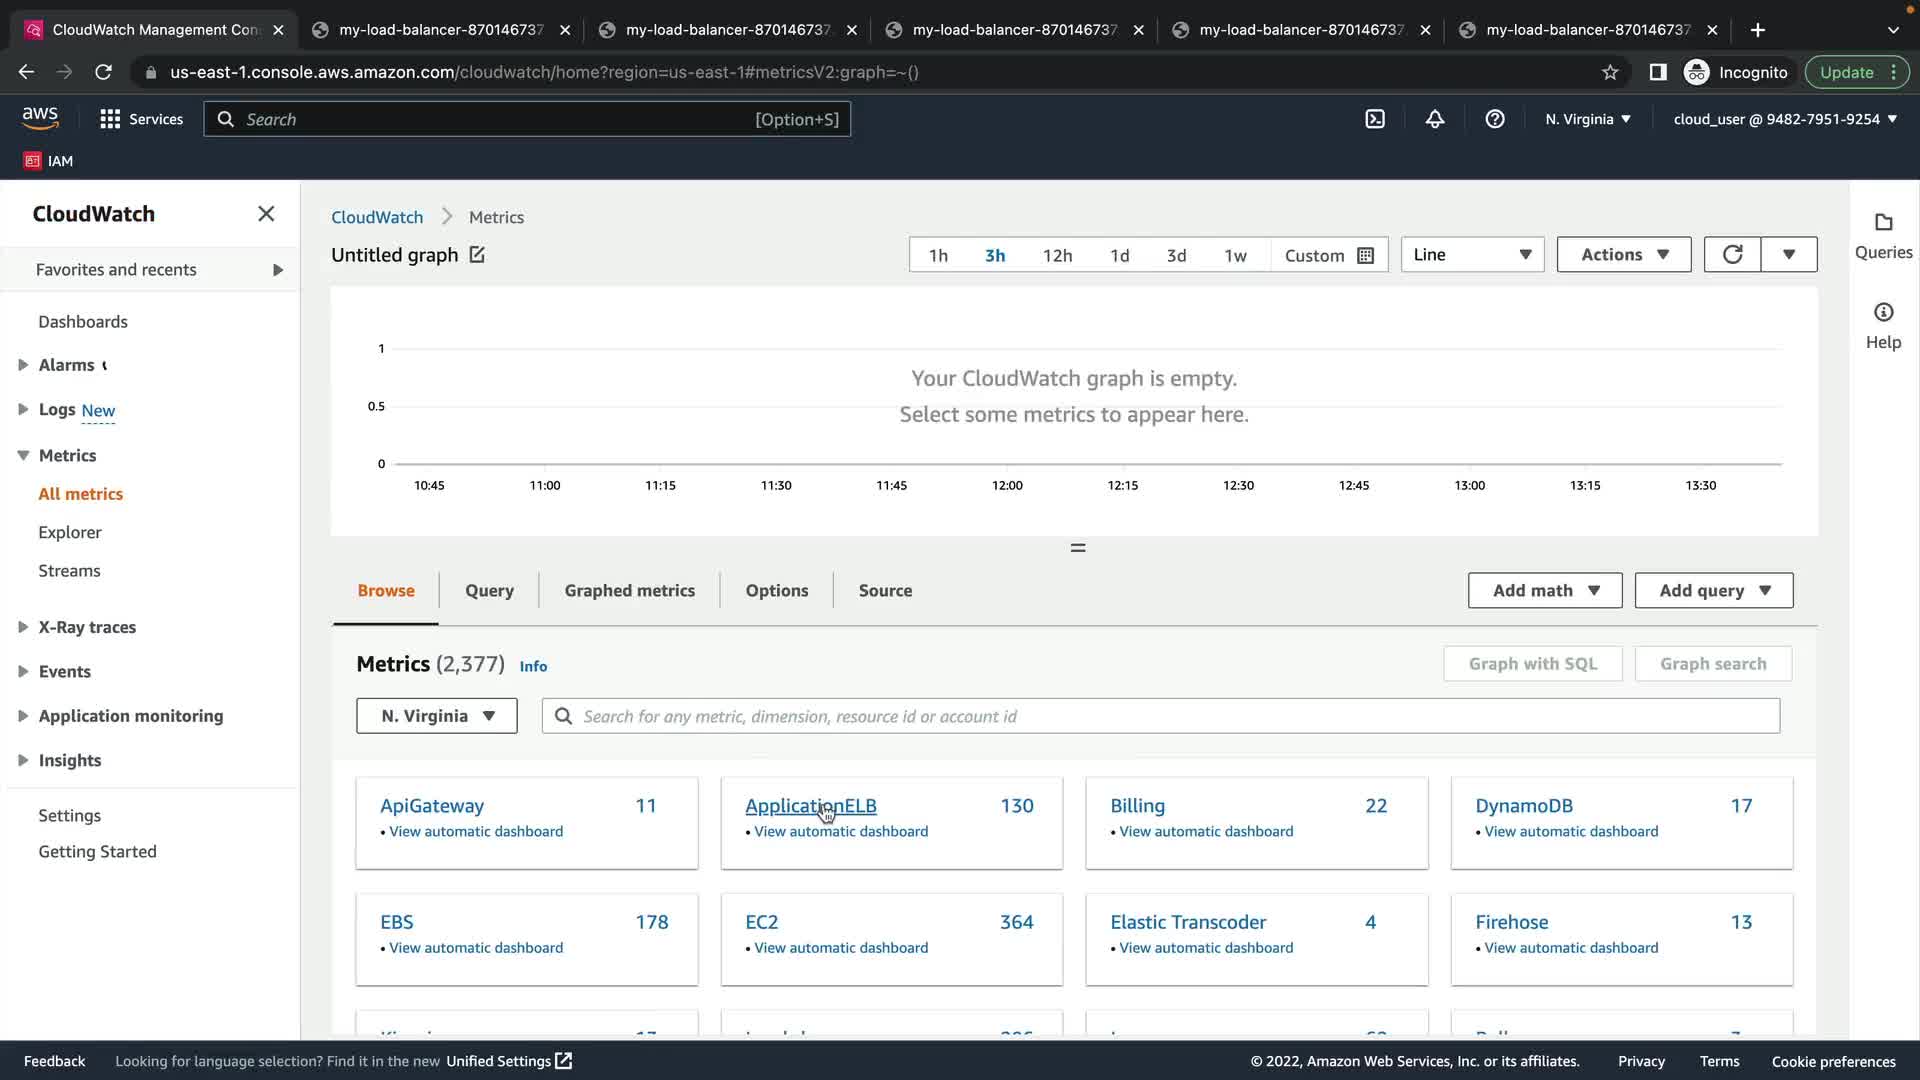Open the Queries panel icon
This screenshot has height=1080, width=1920.
[1883, 223]
